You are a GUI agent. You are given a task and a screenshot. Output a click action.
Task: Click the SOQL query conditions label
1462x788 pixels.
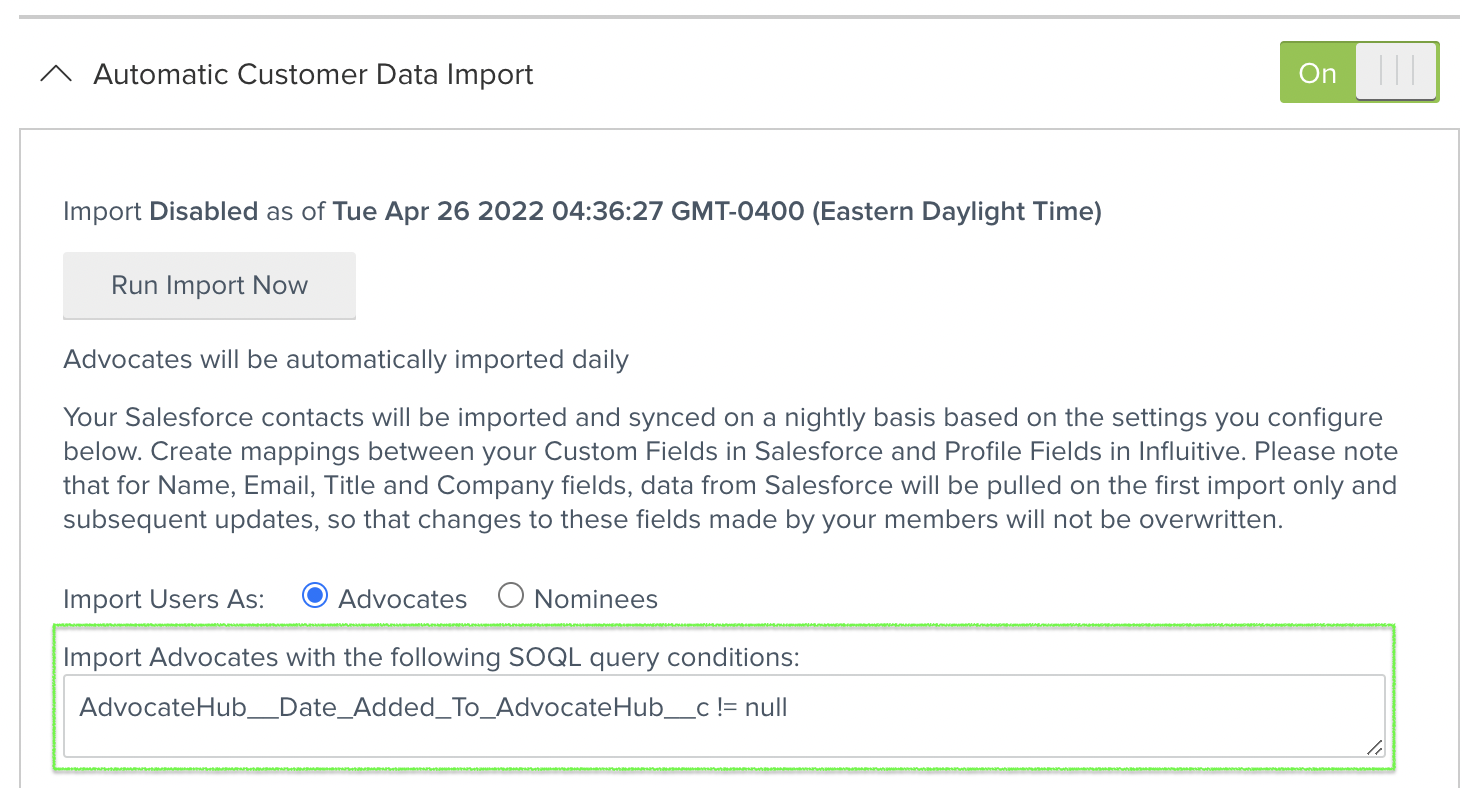(432, 657)
